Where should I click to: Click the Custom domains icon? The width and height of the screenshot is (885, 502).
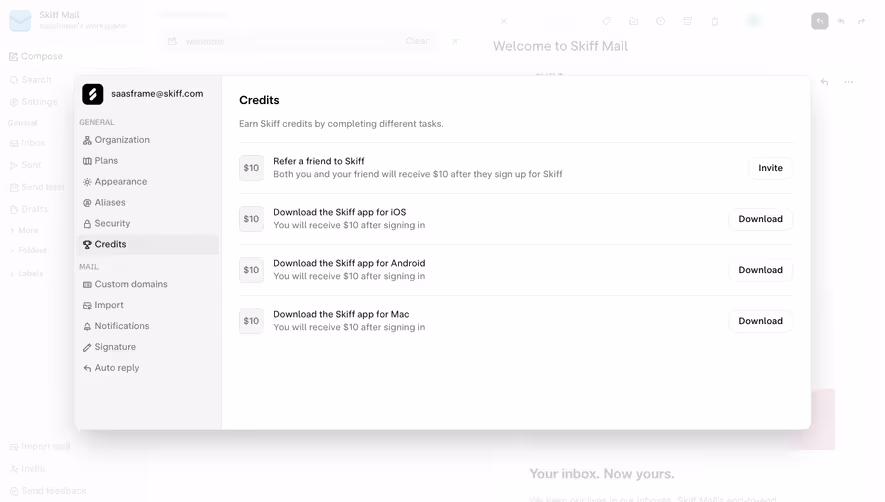point(87,285)
